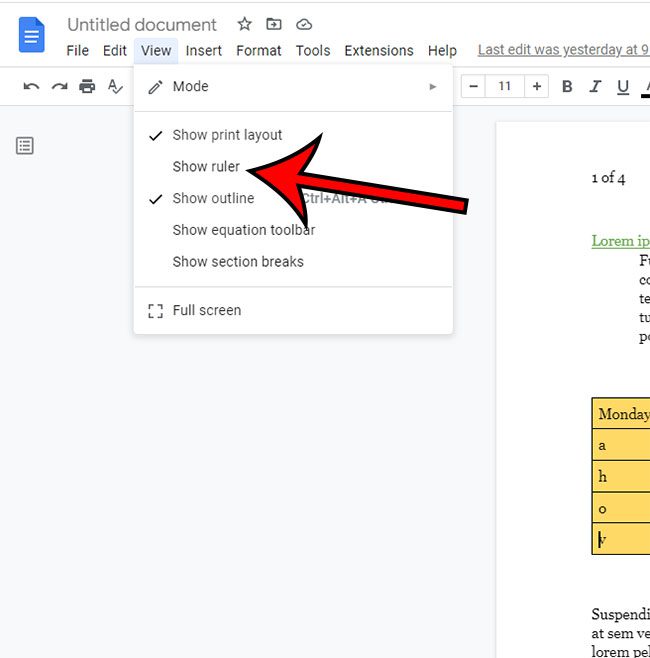
Task: Open the Insert menu
Action: click(204, 50)
